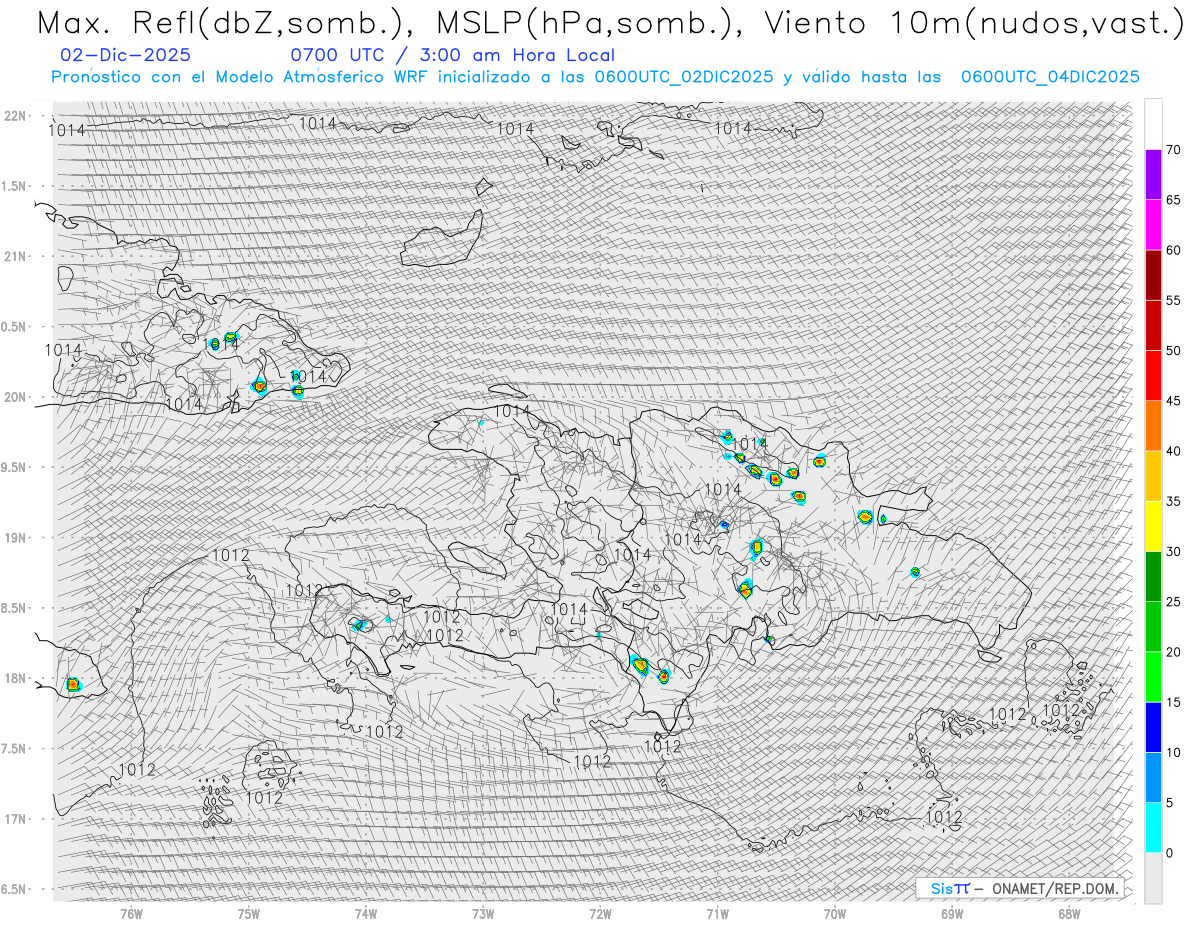Click the '20N' latitude axis label

14,397
